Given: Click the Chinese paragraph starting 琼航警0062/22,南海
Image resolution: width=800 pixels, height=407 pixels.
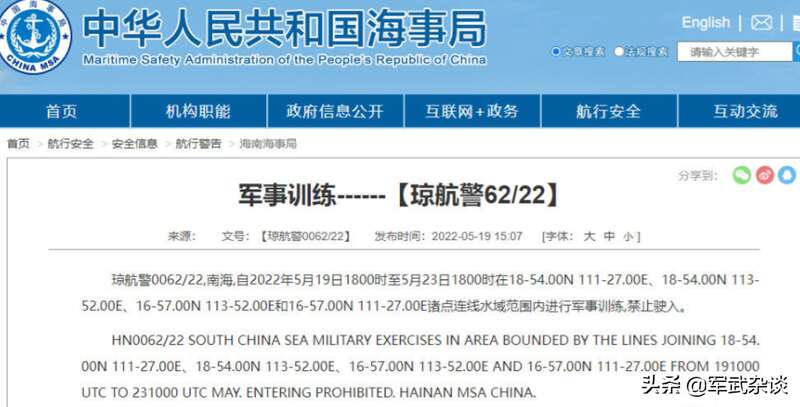Looking at the screenshot, I should pos(420,293).
